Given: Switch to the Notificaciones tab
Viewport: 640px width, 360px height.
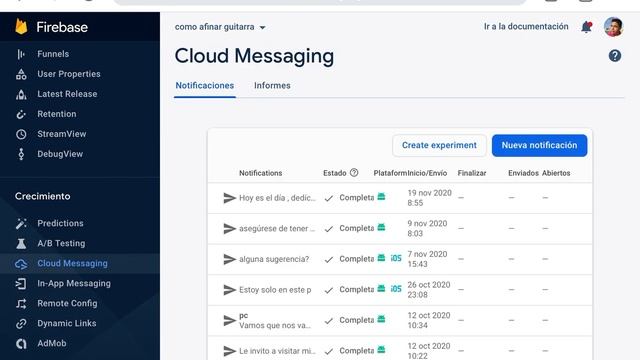Looking at the screenshot, I should coord(204,86).
